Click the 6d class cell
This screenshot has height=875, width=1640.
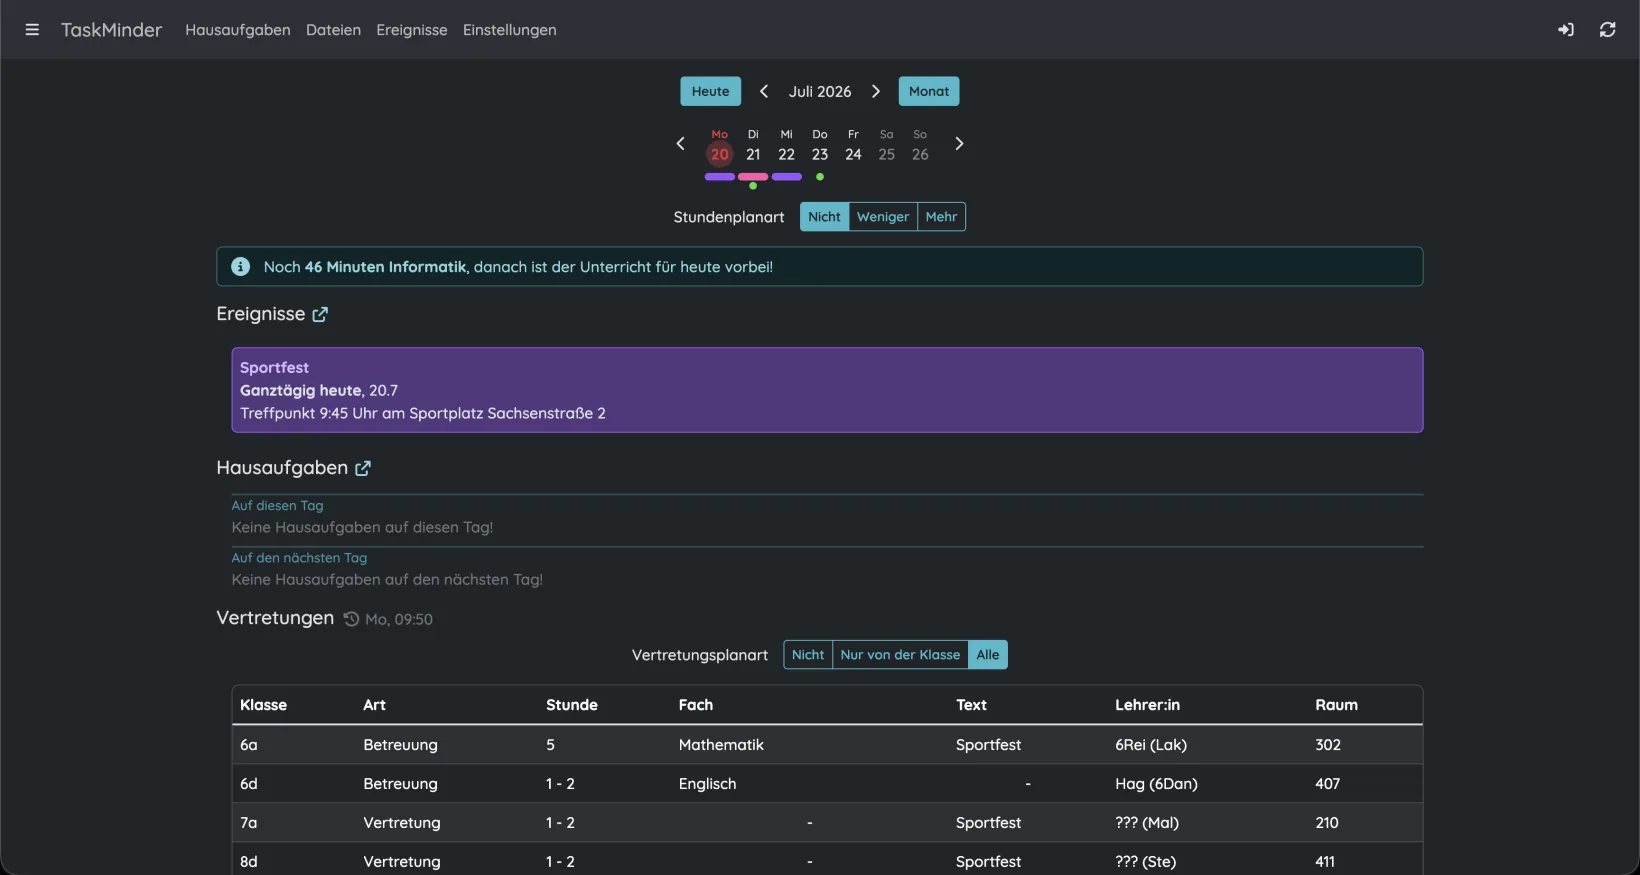249,784
